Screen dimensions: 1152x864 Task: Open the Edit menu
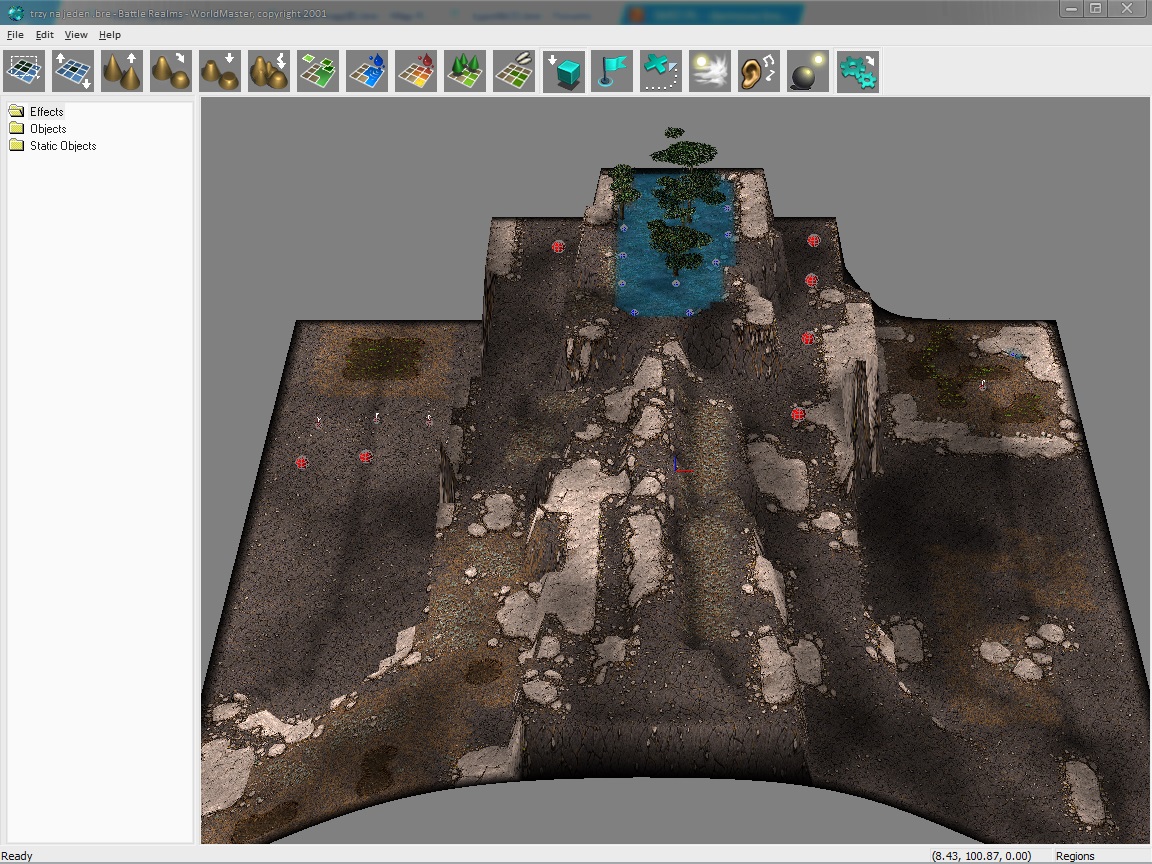(x=45, y=35)
